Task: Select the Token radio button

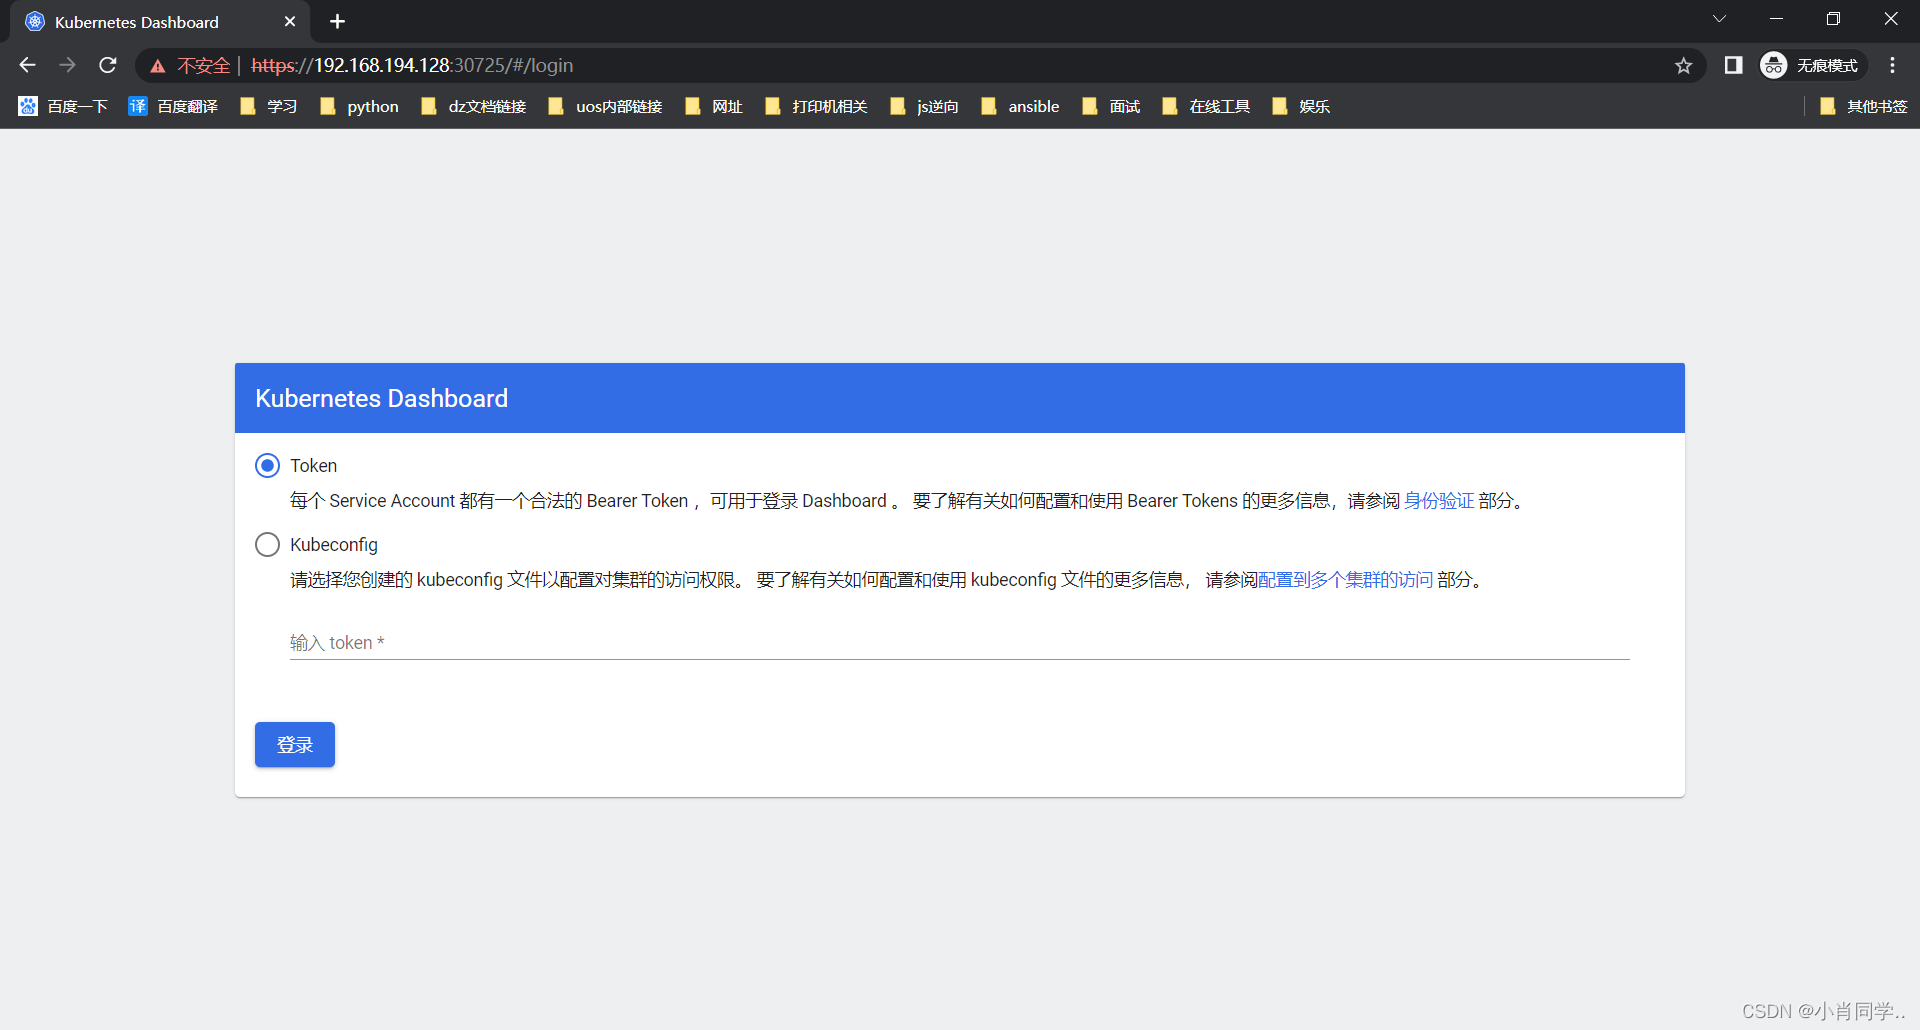Action: coord(267,465)
